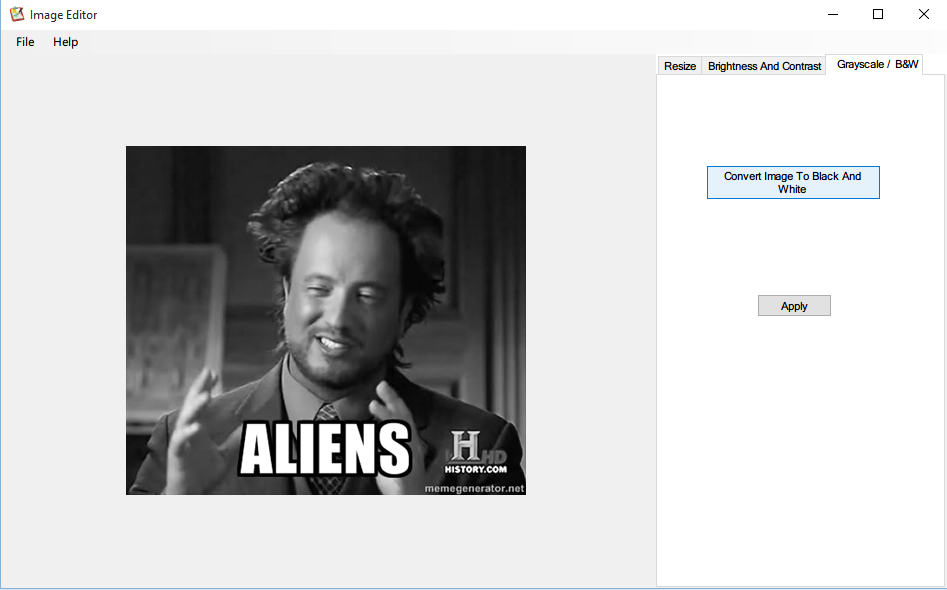The image size is (947, 590).
Task: Maximize the Image Editor window
Action: click(x=878, y=14)
